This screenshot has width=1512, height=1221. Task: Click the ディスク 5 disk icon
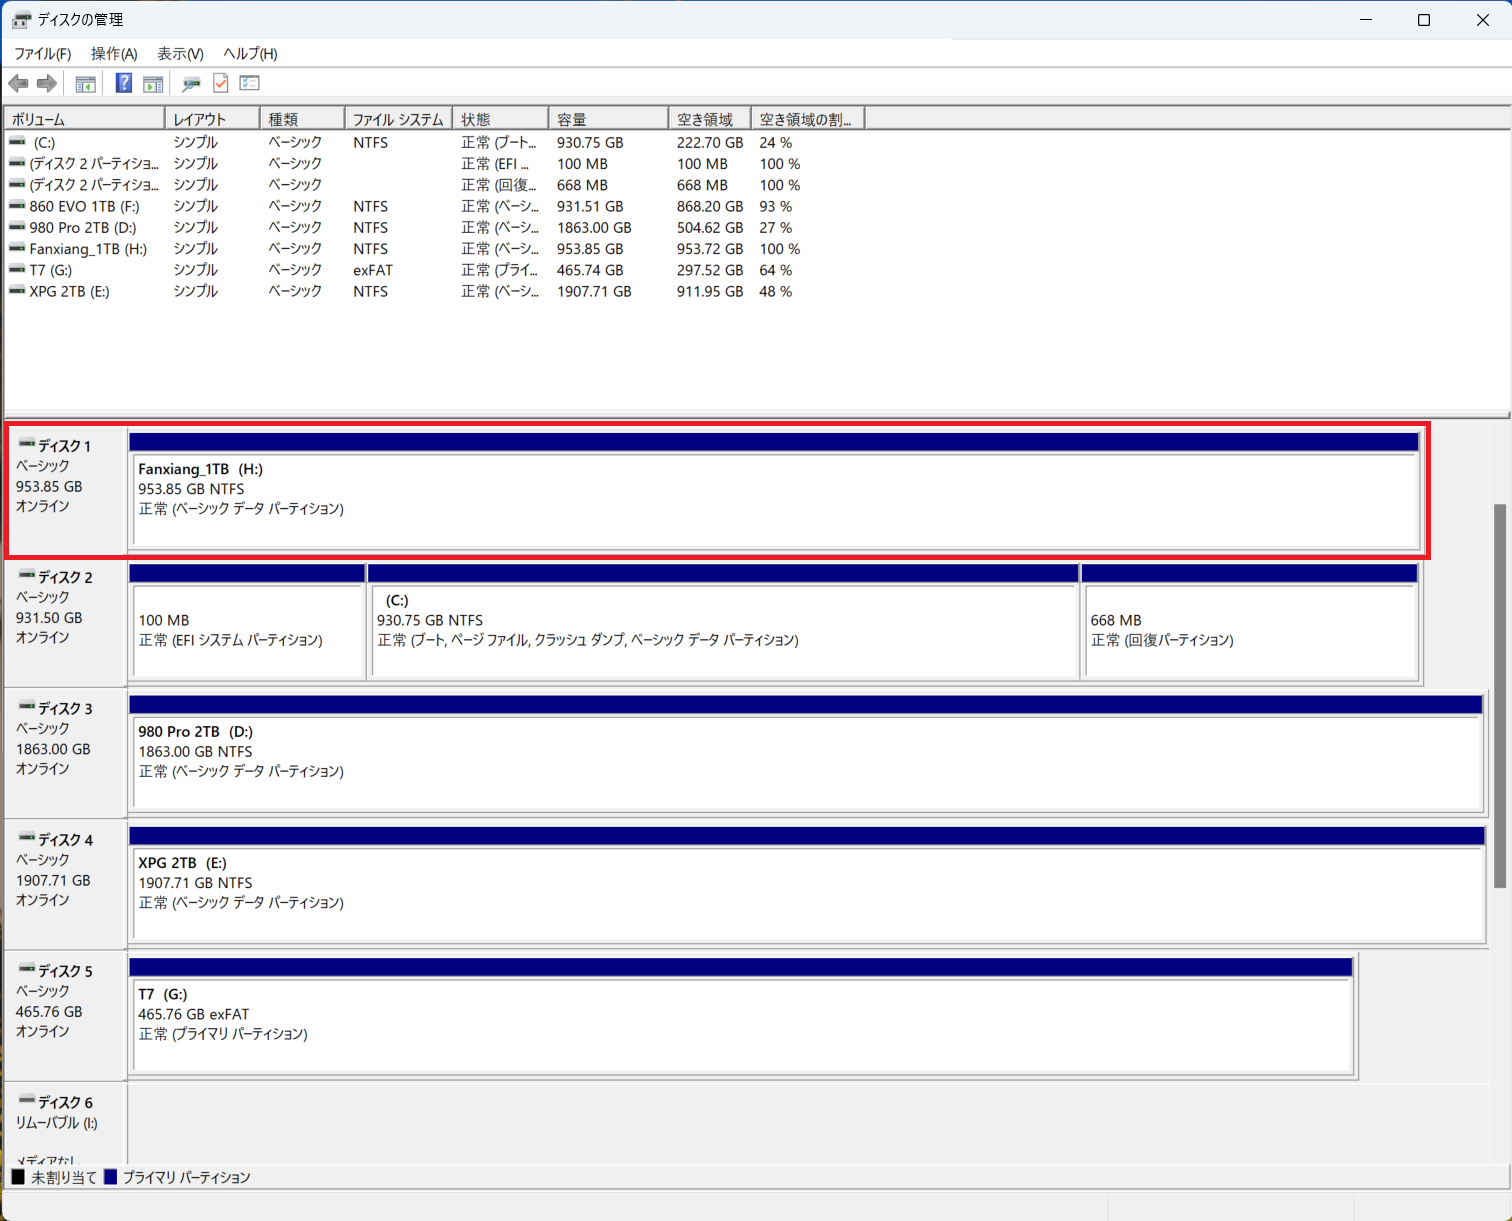27,969
